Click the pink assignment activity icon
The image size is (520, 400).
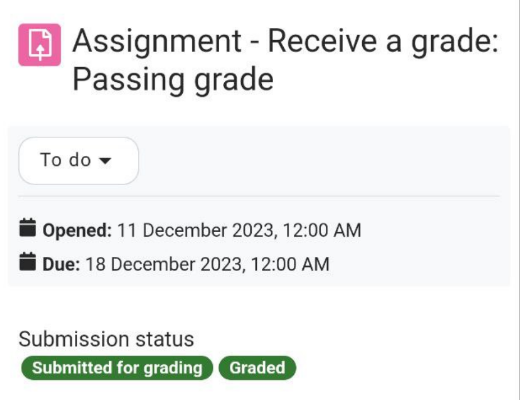40,45
